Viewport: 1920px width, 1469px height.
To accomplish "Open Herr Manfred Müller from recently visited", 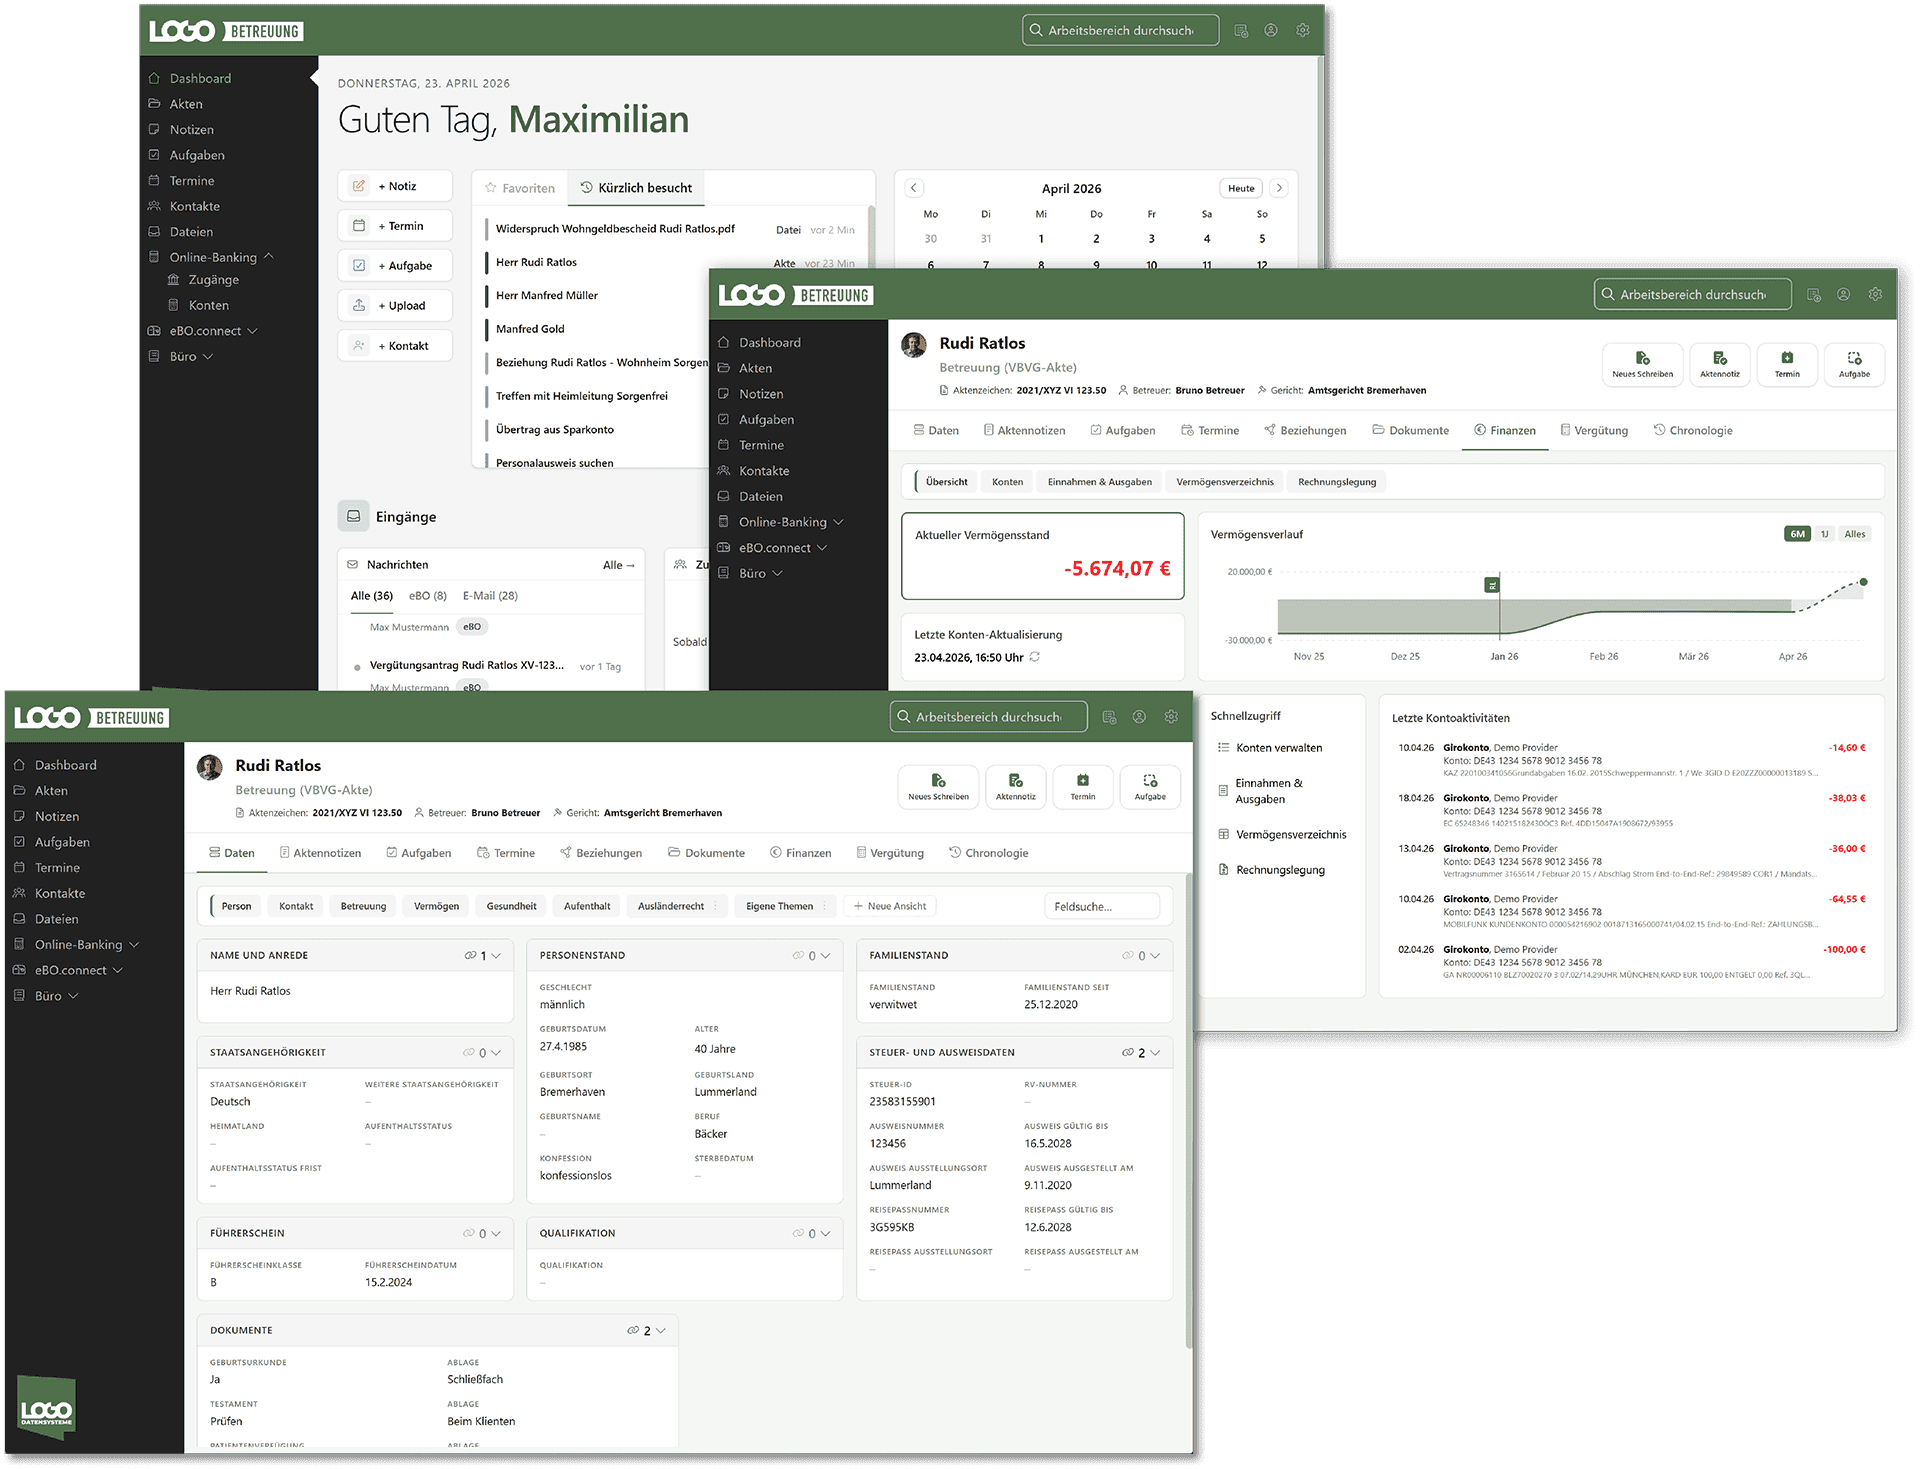I will (x=547, y=296).
